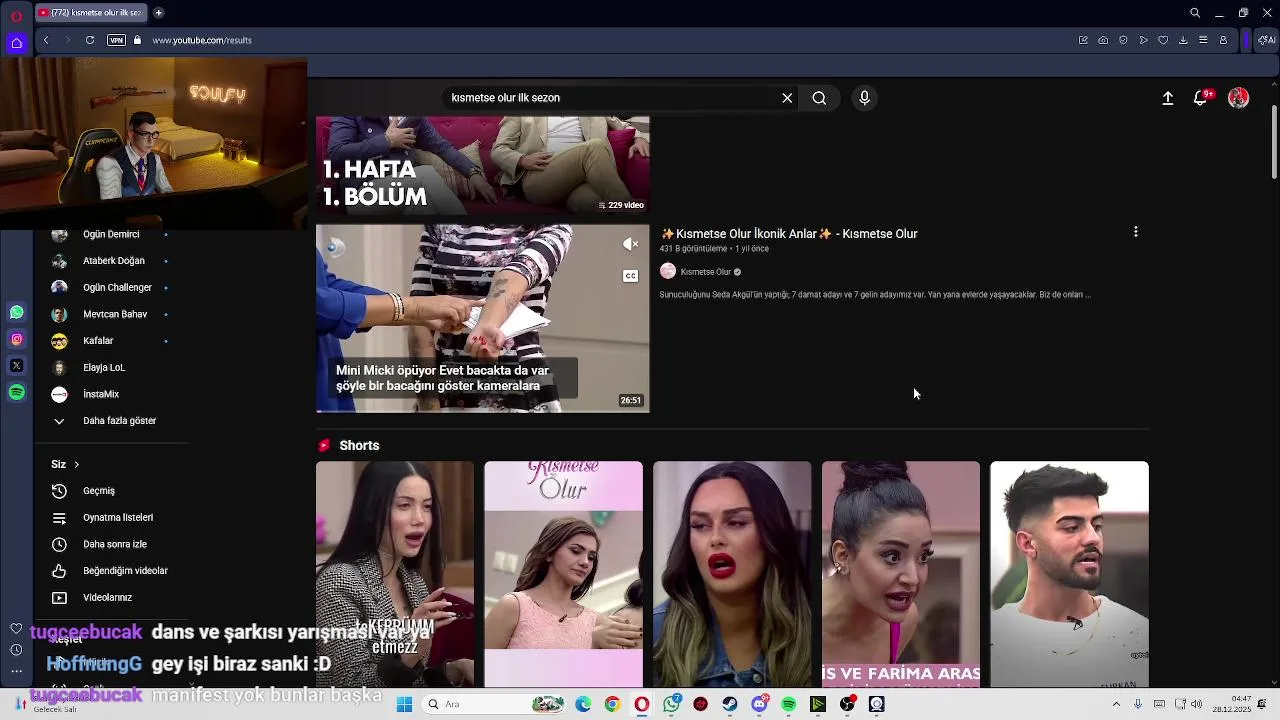Image resolution: width=1280 pixels, height=720 pixels.
Task: Open the first Short with dark-haired woman
Action: click(395, 574)
